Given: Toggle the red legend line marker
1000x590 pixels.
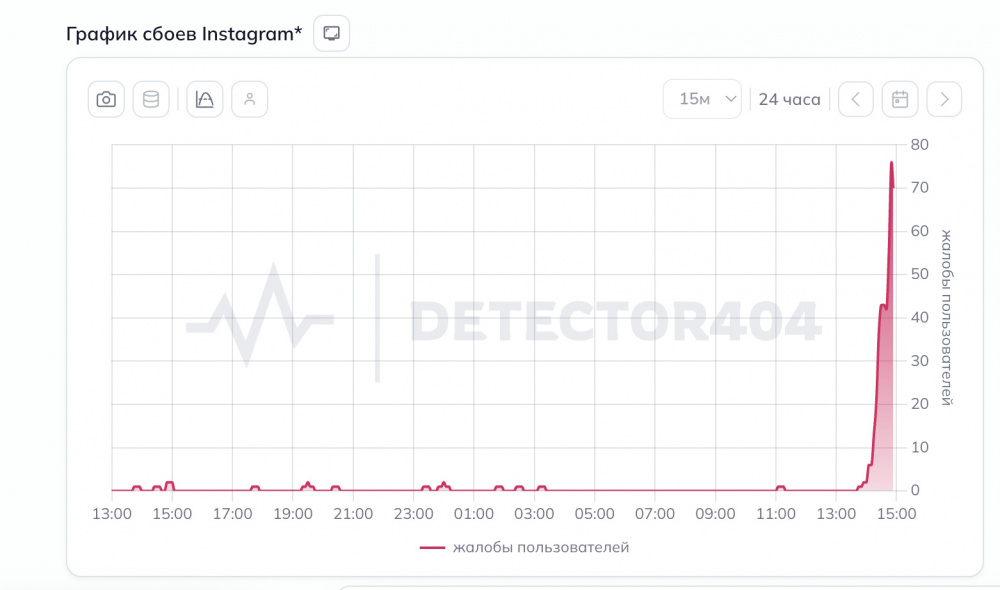Looking at the screenshot, I should pyautogui.click(x=432, y=547).
